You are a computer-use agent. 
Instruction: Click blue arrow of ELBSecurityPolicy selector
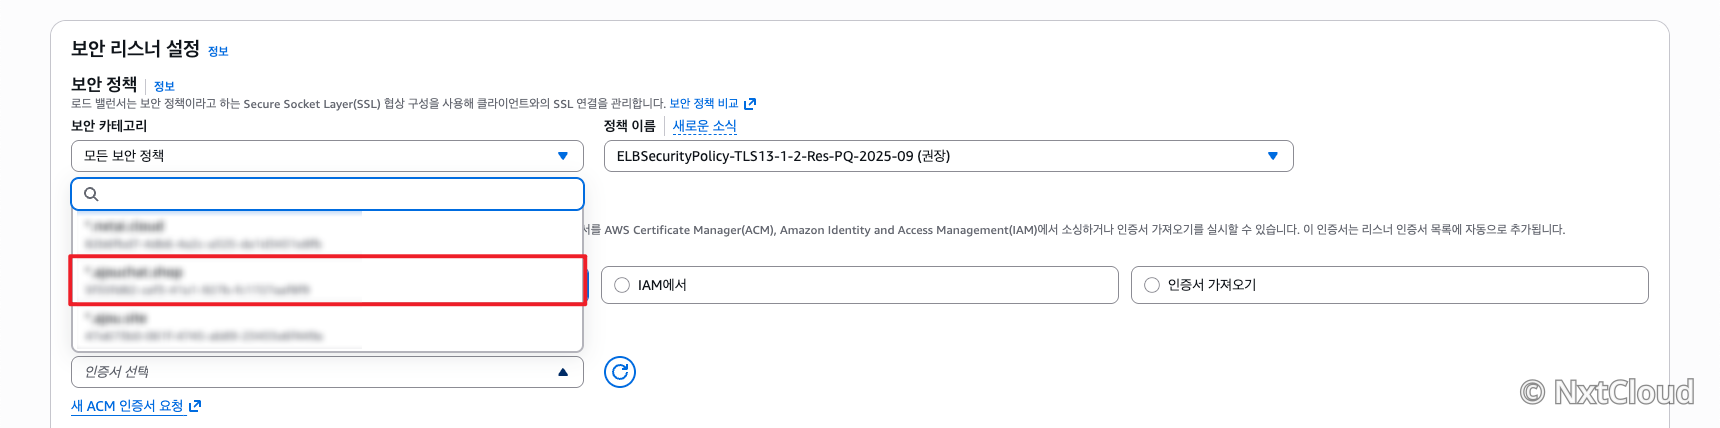pyautogui.click(x=1273, y=156)
